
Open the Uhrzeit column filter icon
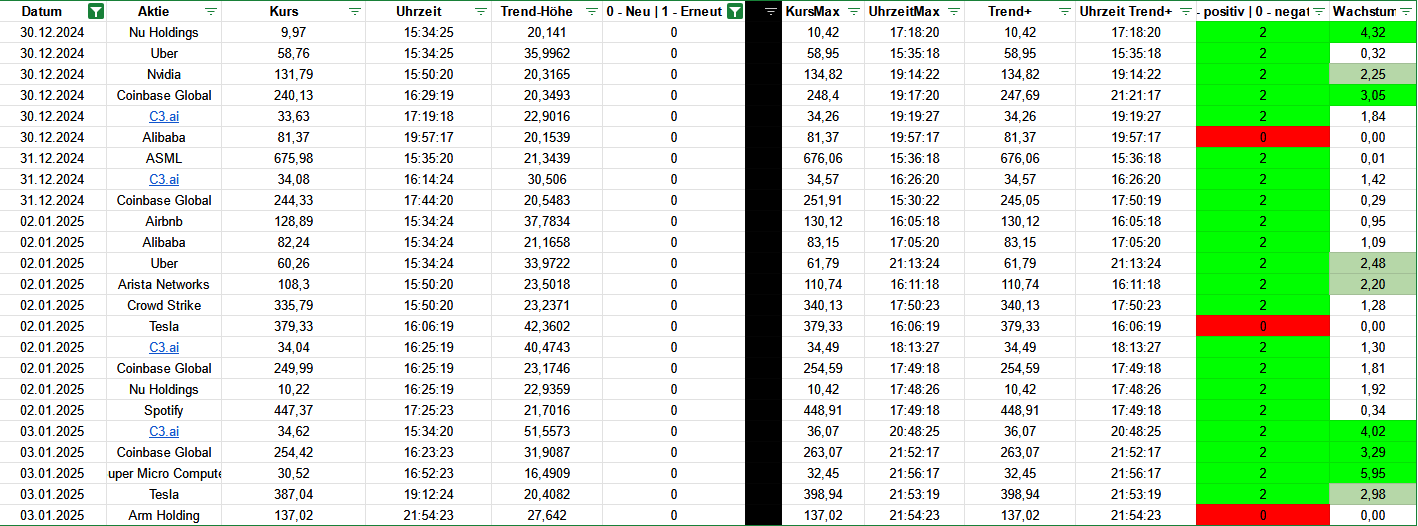click(481, 12)
